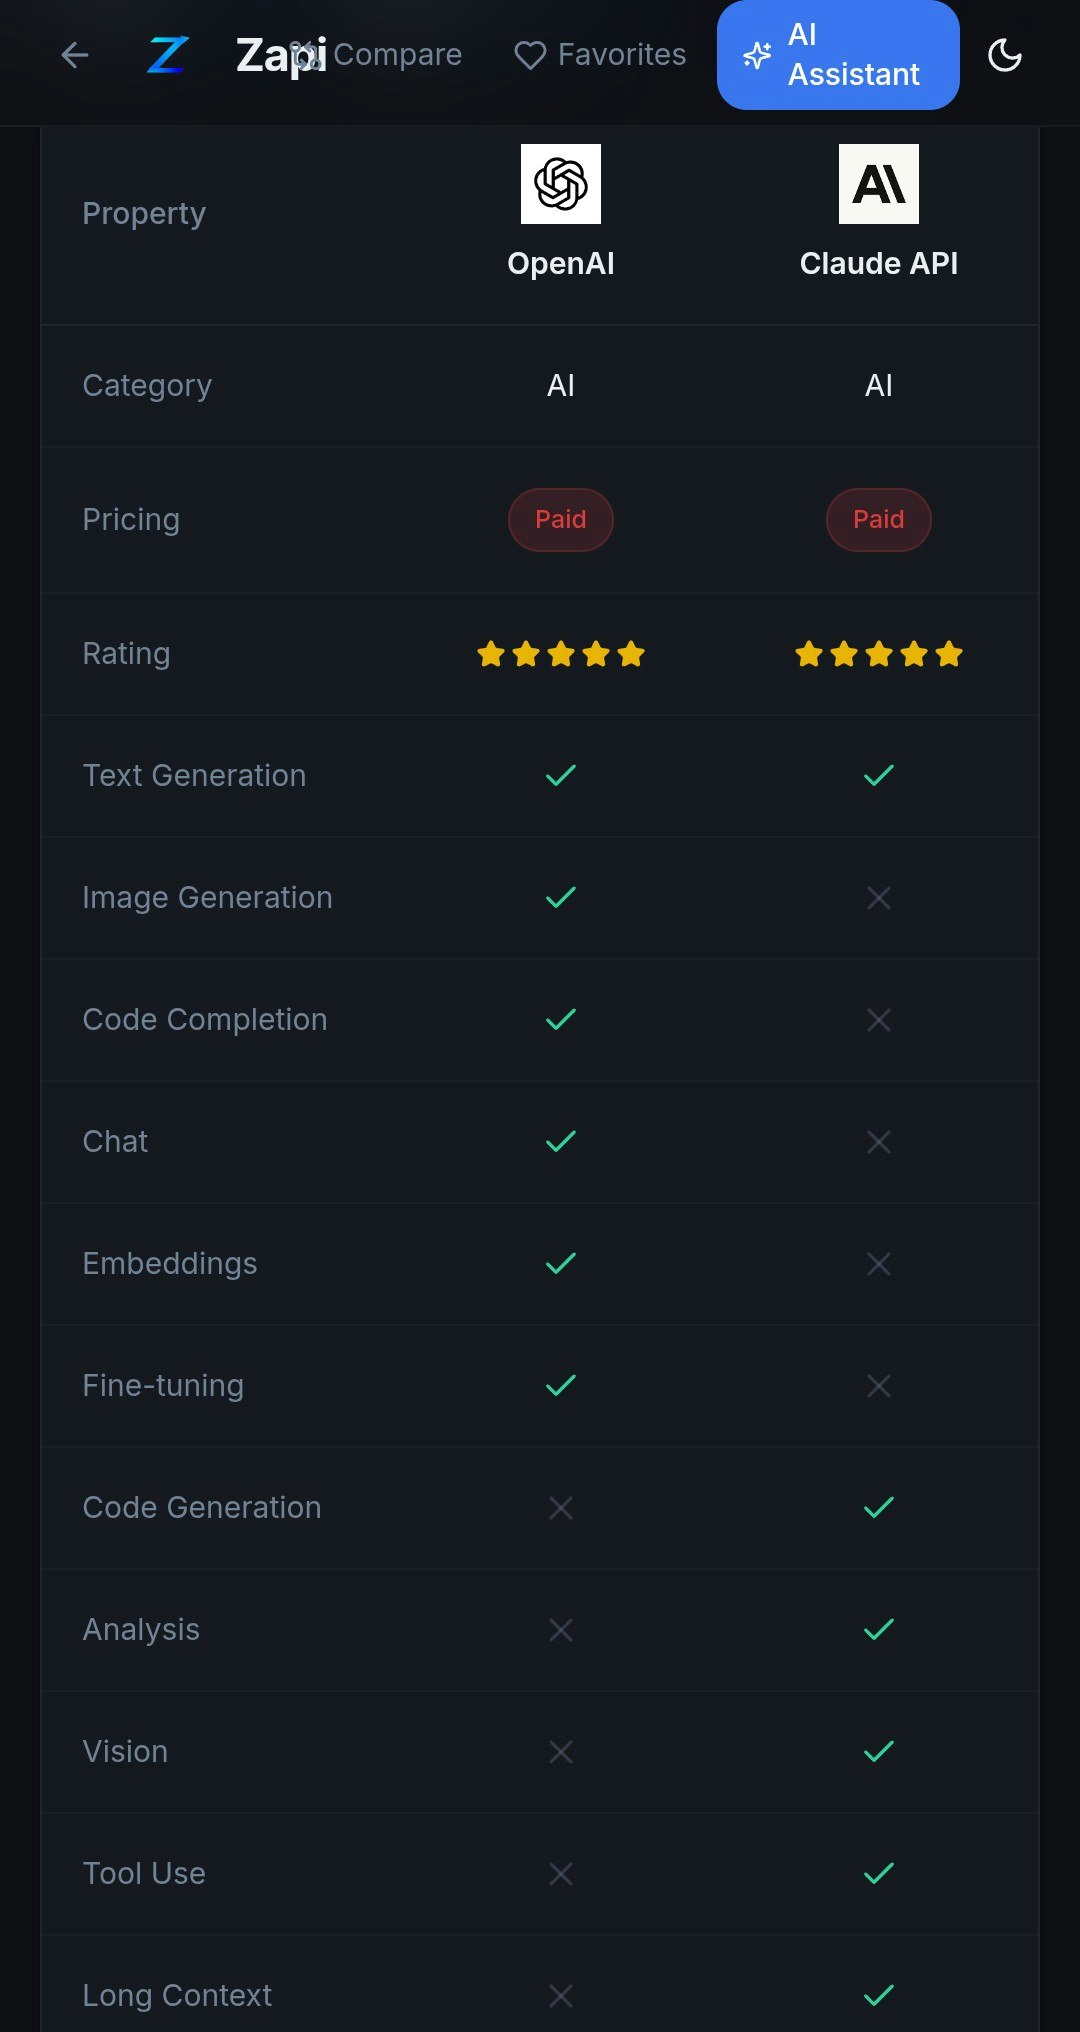Switch to the Compare tab

tap(399, 55)
